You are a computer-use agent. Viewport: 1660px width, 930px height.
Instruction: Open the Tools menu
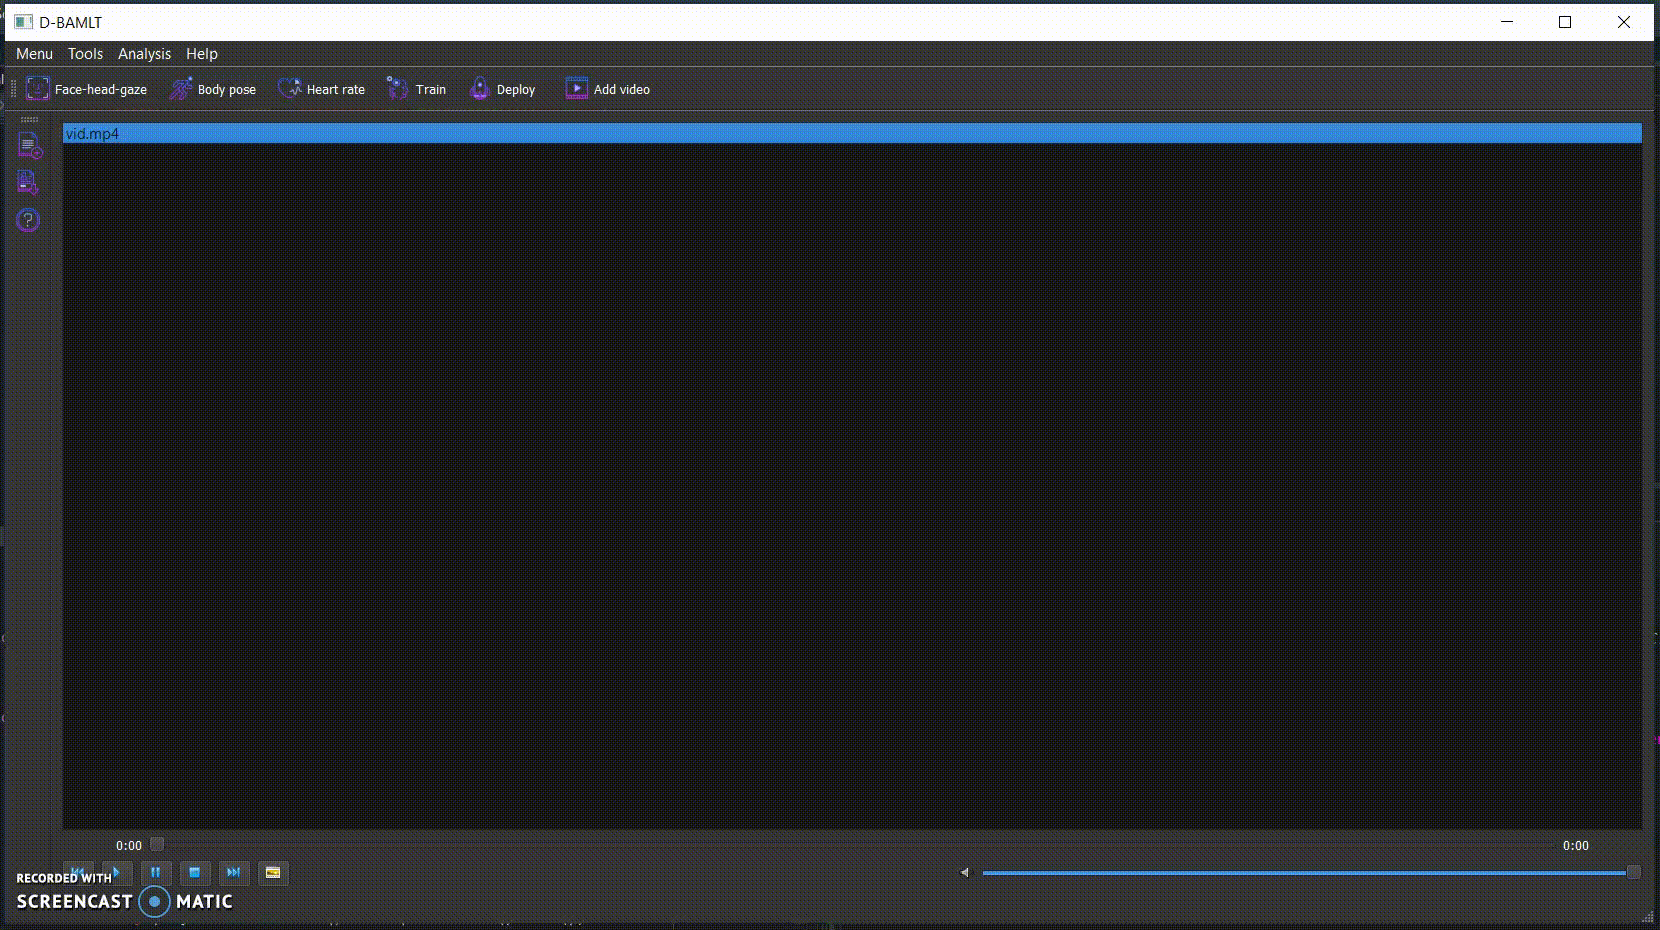coord(85,54)
